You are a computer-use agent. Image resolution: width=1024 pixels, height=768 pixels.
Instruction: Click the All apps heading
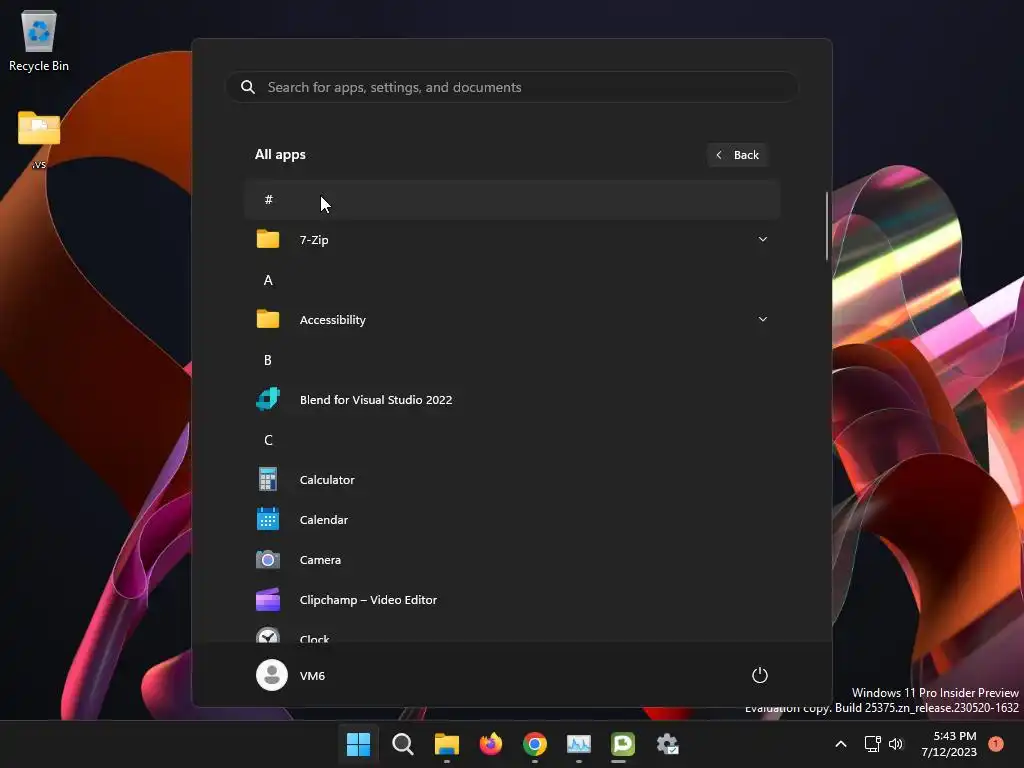click(x=280, y=154)
